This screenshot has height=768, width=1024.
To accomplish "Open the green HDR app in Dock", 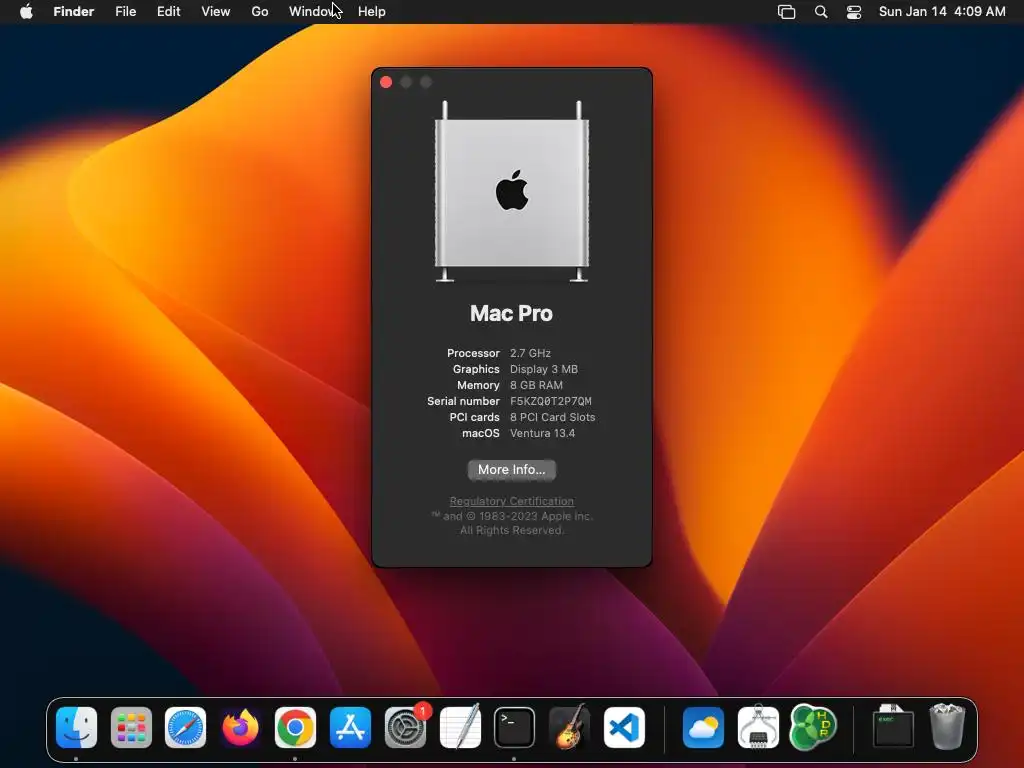I will 812,728.
